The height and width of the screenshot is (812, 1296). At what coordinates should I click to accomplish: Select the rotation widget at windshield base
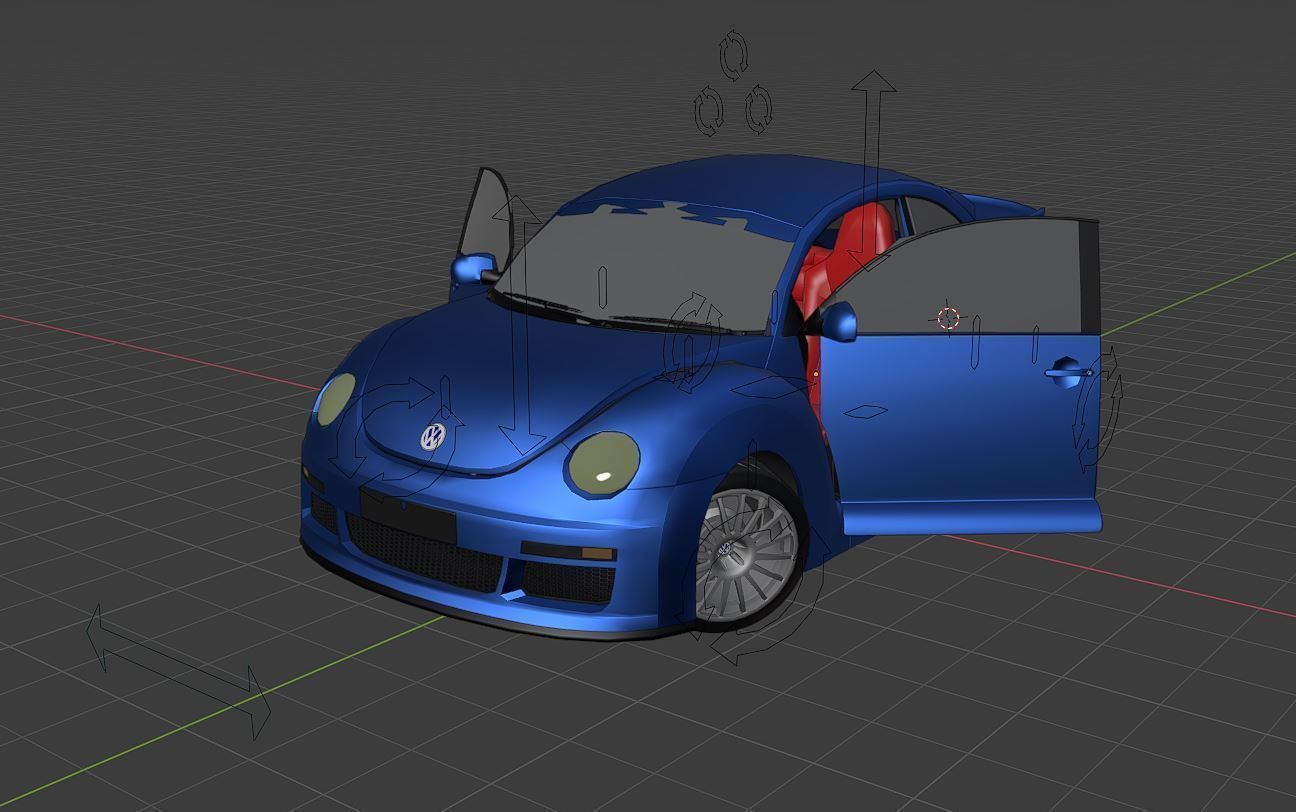click(692, 342)
